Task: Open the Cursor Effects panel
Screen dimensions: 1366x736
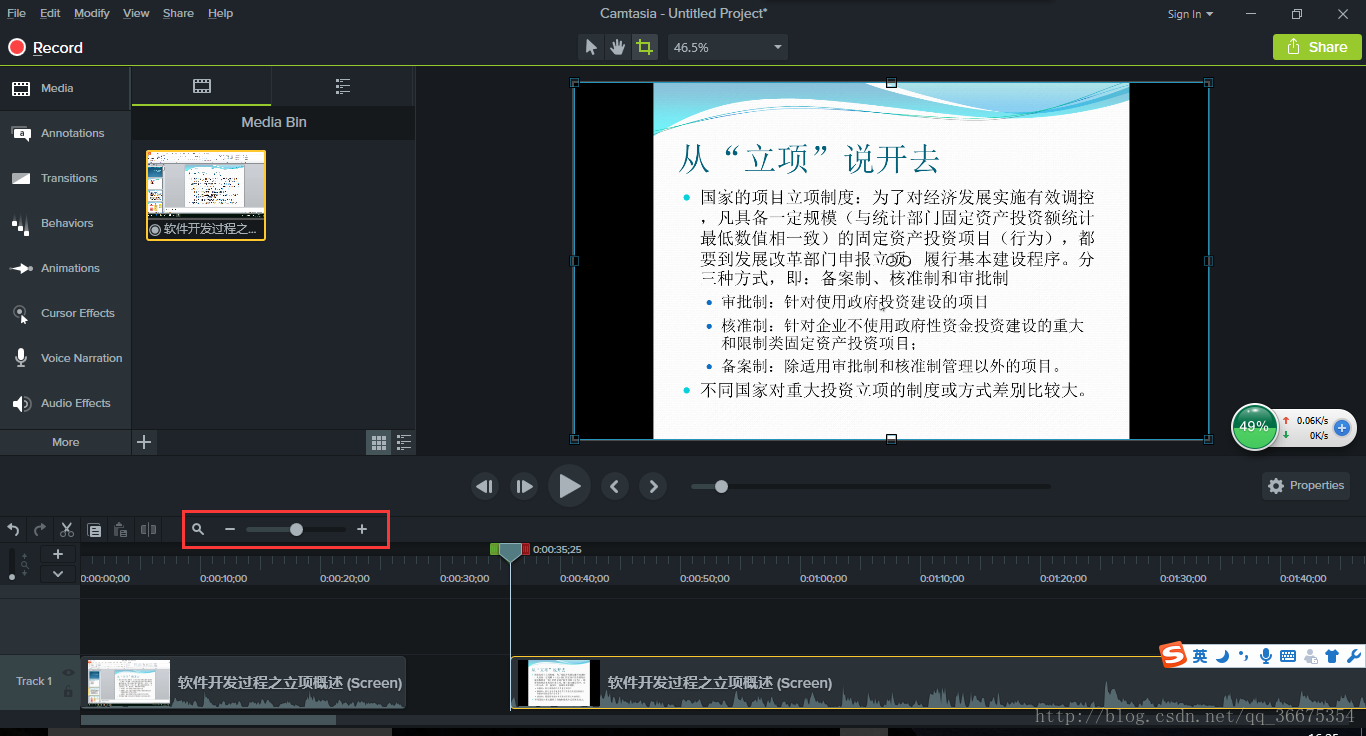Action: [65, 313]
